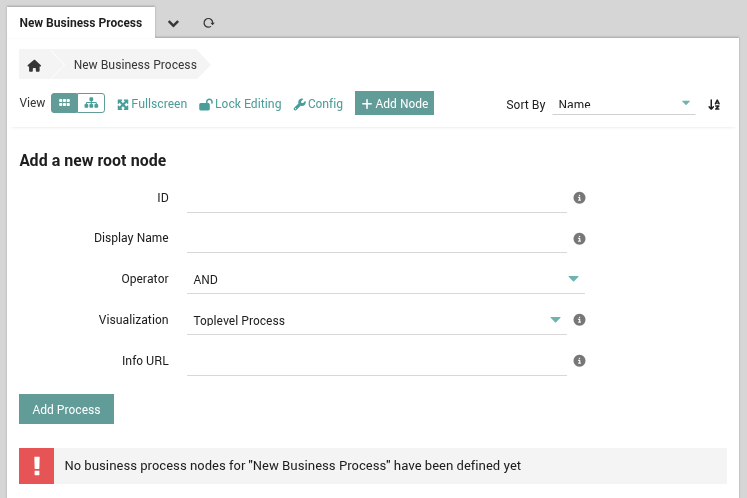Screen dimensions: 747x498
Task: Show info icon for Info URL
Action: point(579,361)
